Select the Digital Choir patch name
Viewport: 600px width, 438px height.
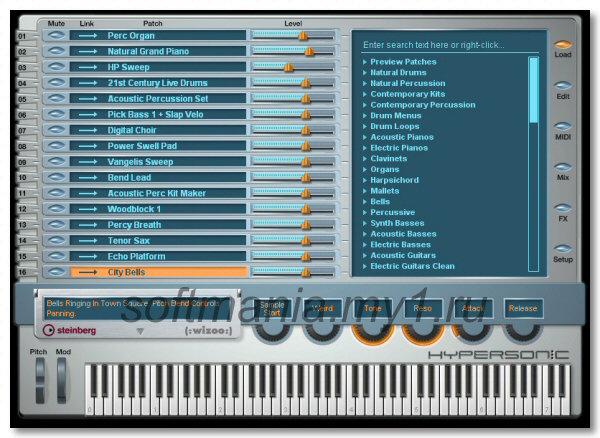[132, 130]
